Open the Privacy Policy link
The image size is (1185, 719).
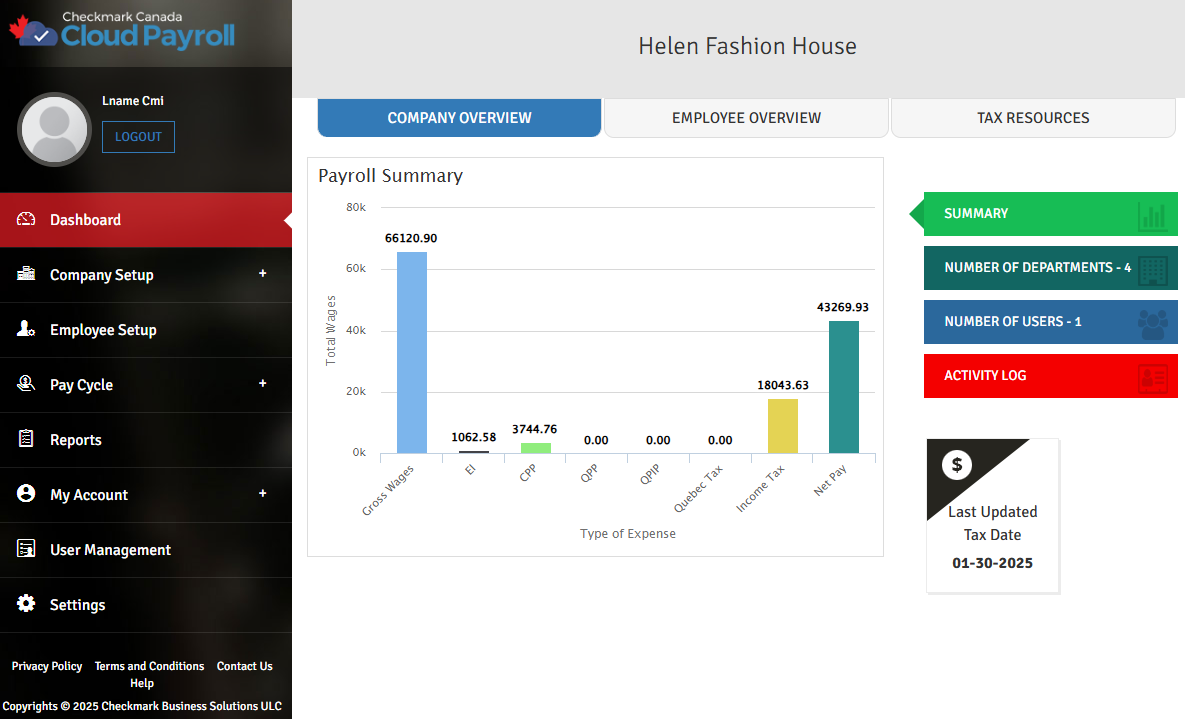coord(47,666)
